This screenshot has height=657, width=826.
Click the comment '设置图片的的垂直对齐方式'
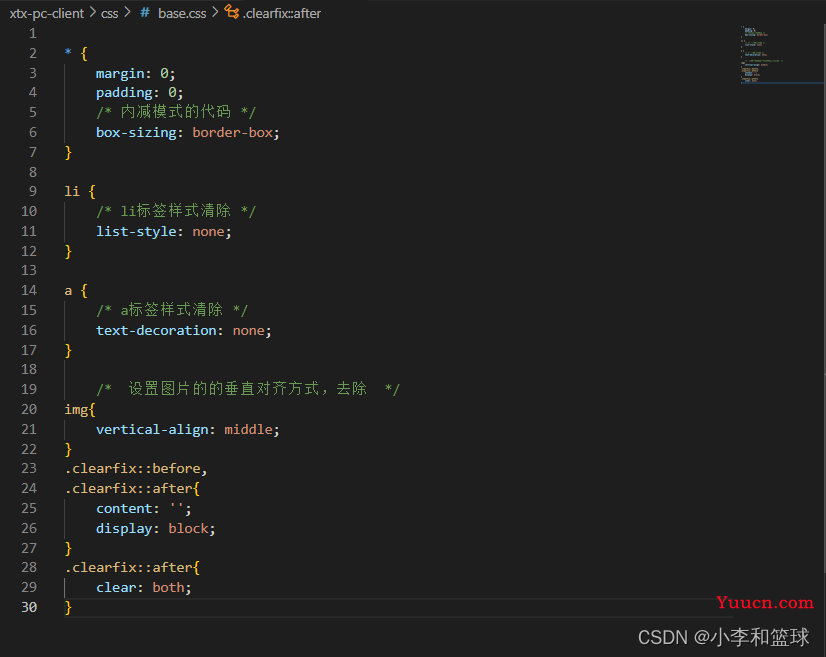coord(223,389)
